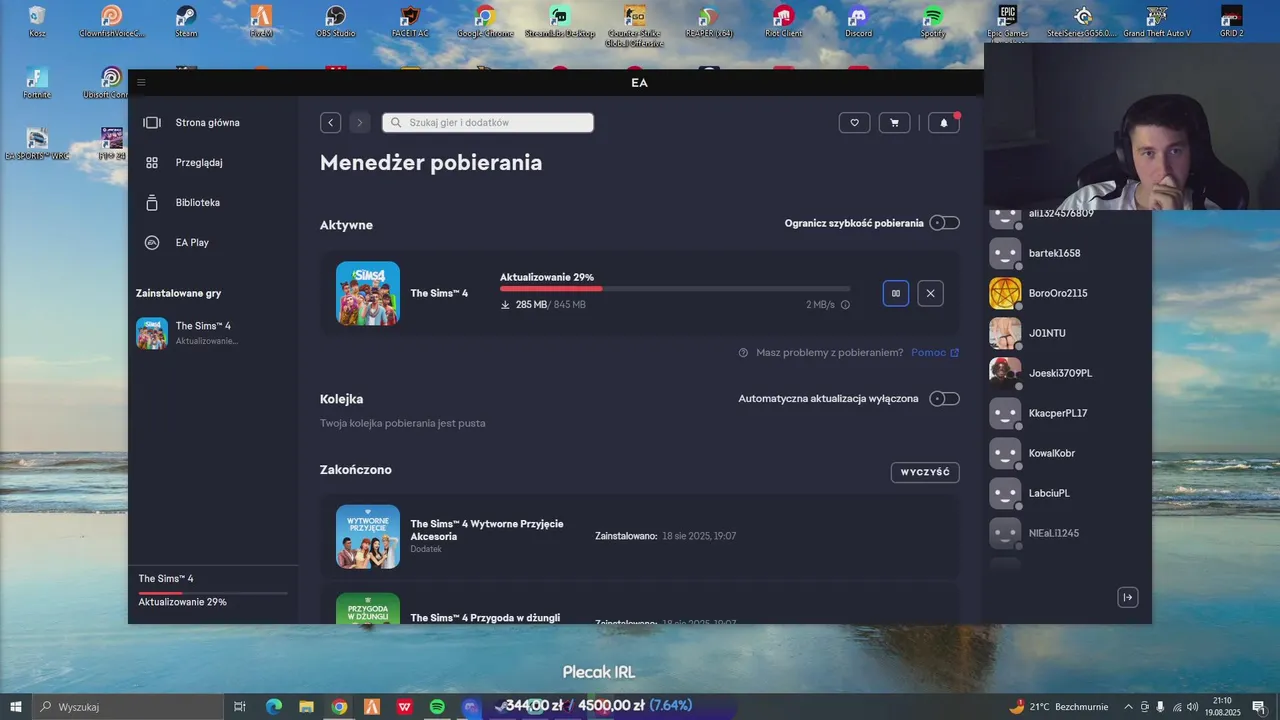Click Riot Client desktop icon
The image size is (1280, 720).
click(x=784, y=21)
